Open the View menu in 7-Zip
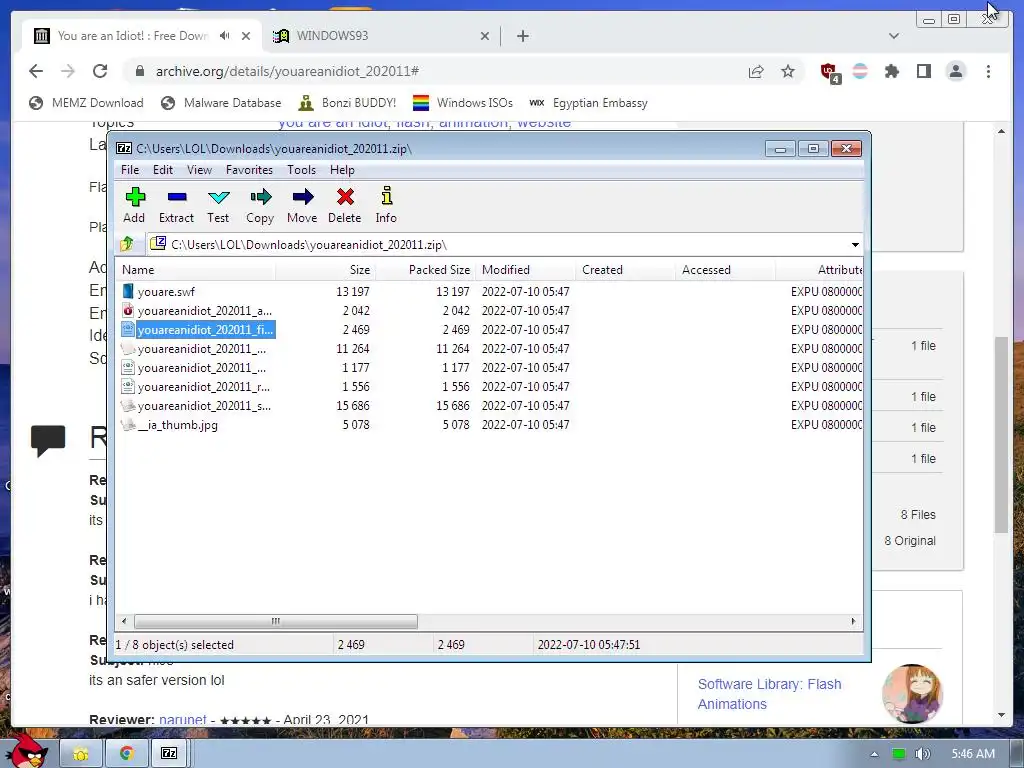The height and width of the screenshot is (768, 1024). click(199, 170)
